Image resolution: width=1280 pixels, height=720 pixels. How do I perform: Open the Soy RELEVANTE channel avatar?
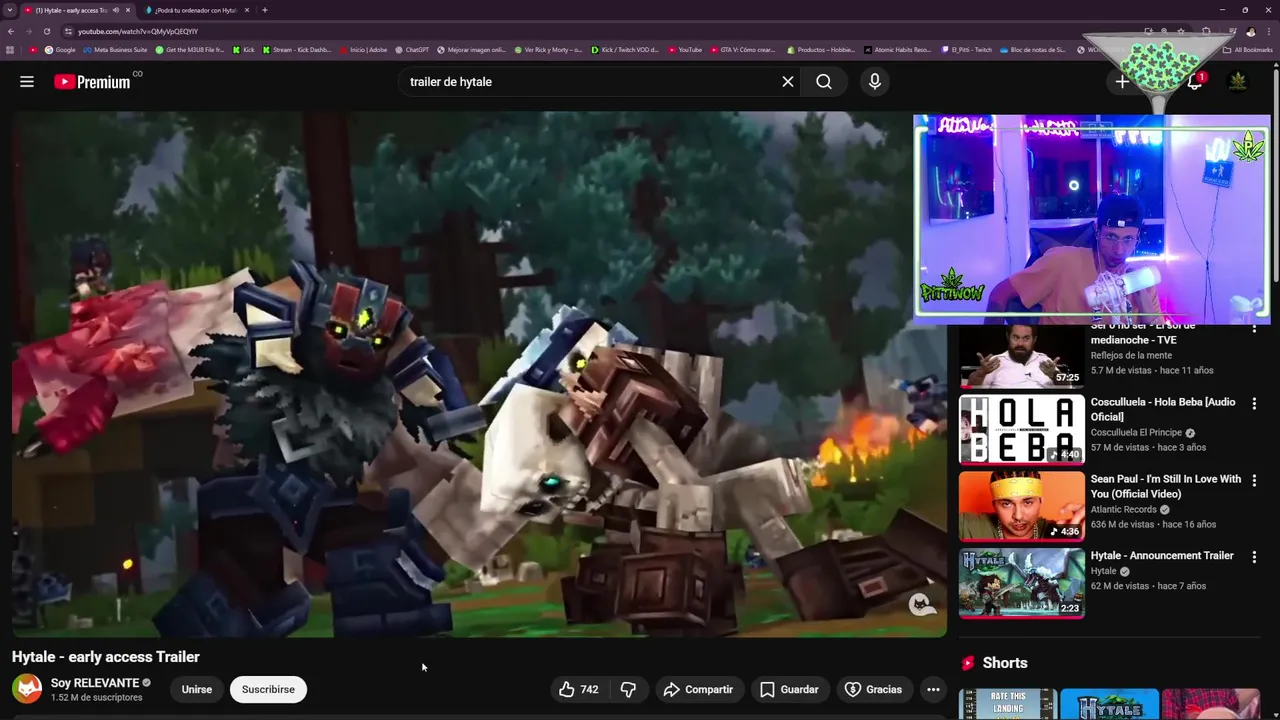[27, 689]
